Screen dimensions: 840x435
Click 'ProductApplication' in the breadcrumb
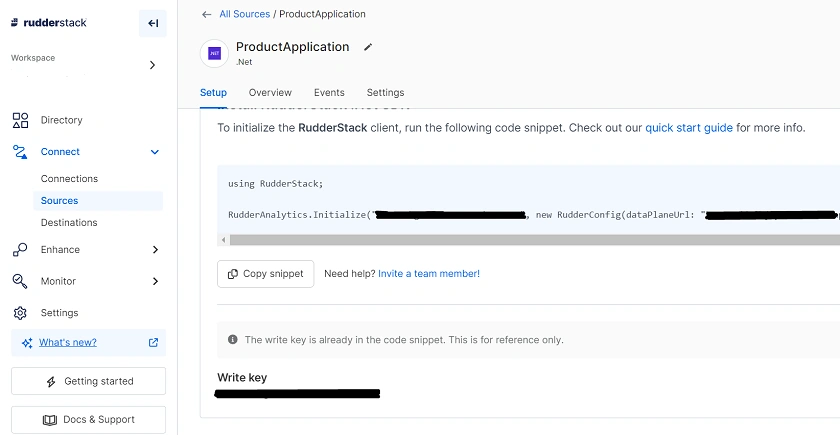(x=322, y=14)
